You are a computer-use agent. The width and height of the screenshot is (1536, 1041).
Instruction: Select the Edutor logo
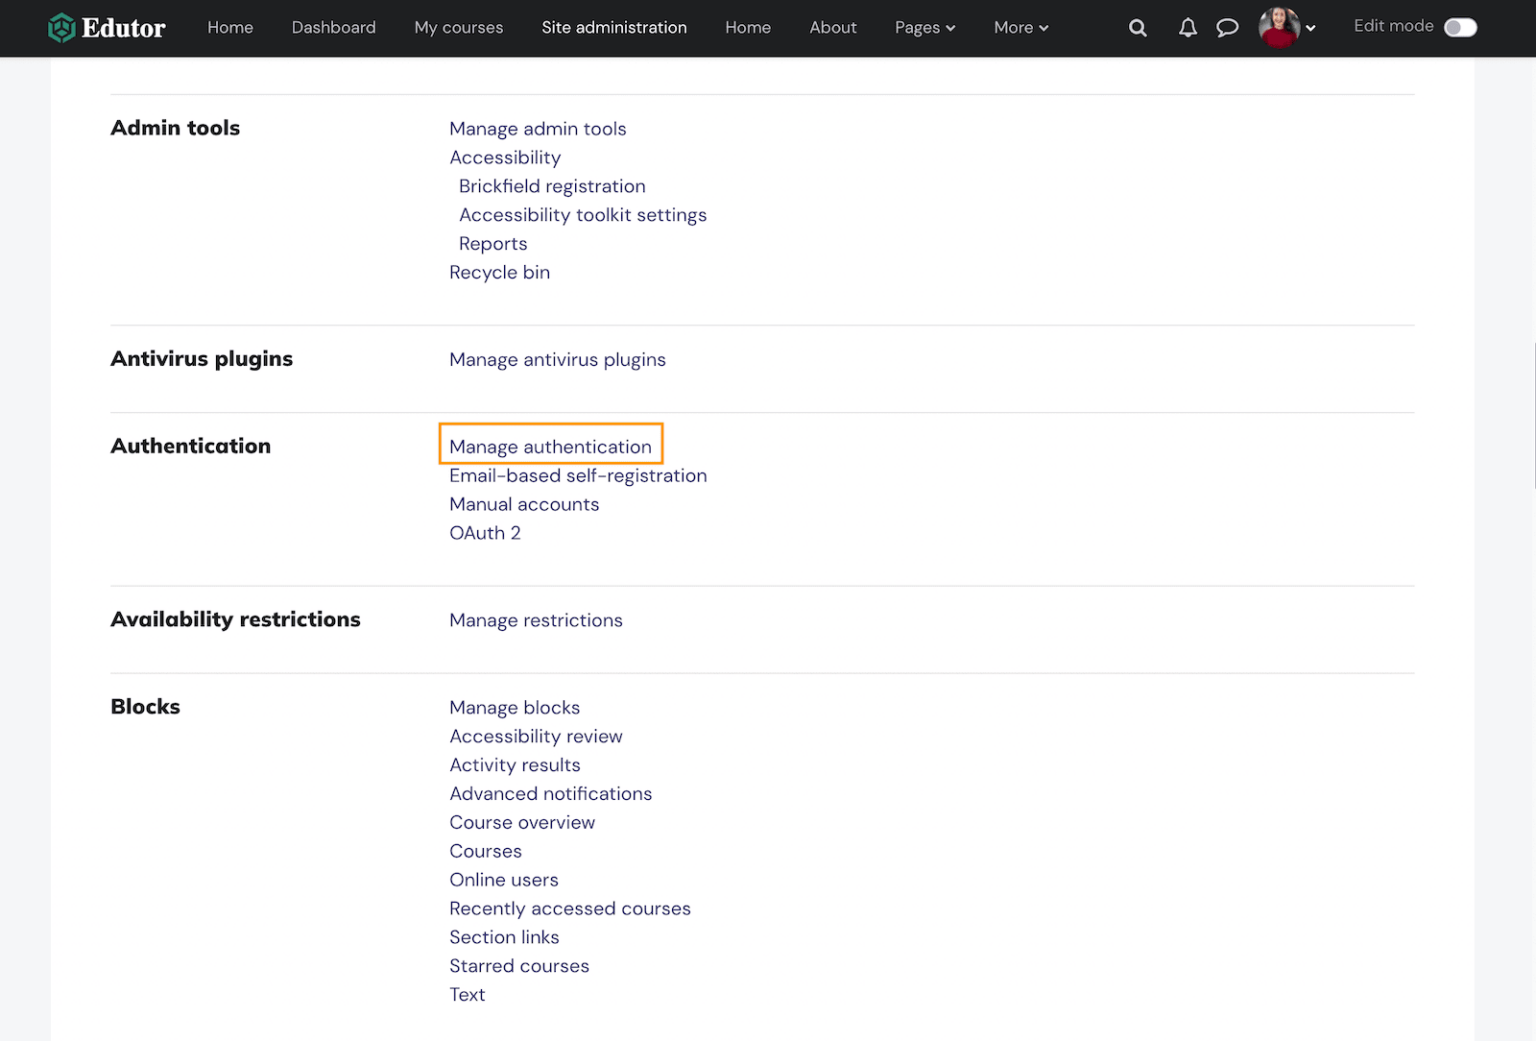(x=106, y=27)
